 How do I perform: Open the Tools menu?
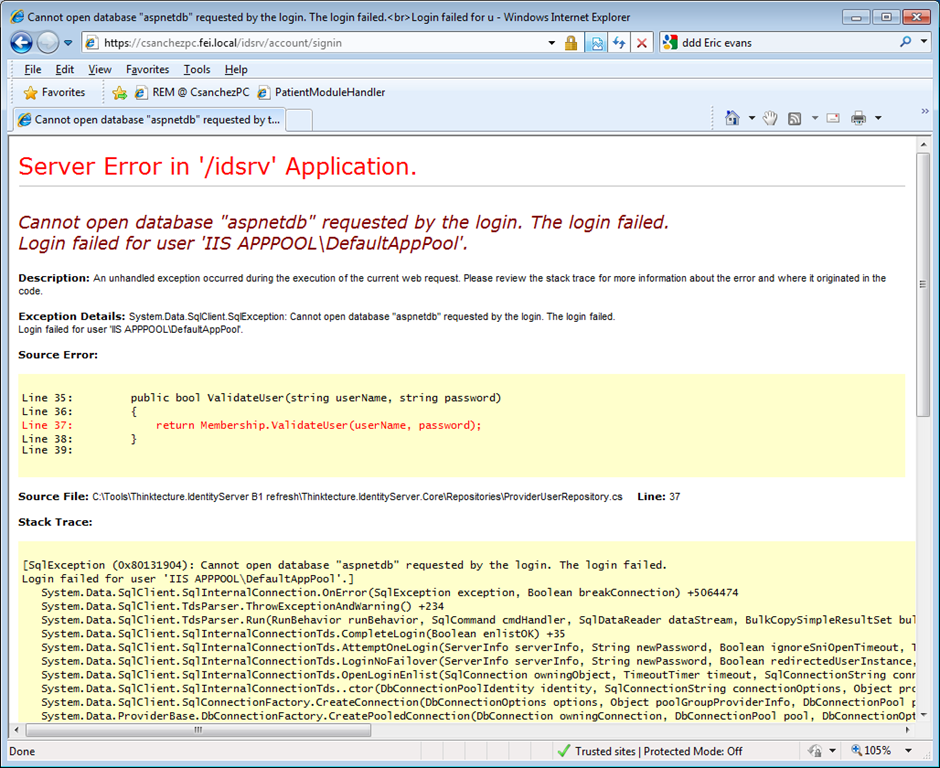[197, 70]
